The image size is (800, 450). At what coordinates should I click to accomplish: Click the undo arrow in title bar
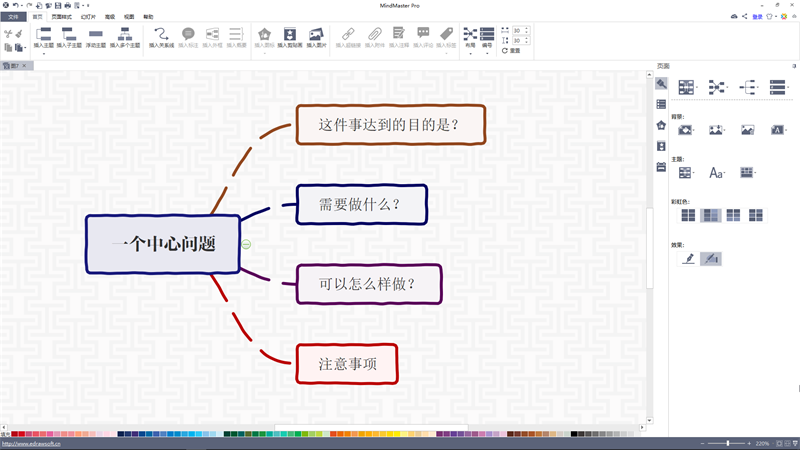tap(16, 5)
